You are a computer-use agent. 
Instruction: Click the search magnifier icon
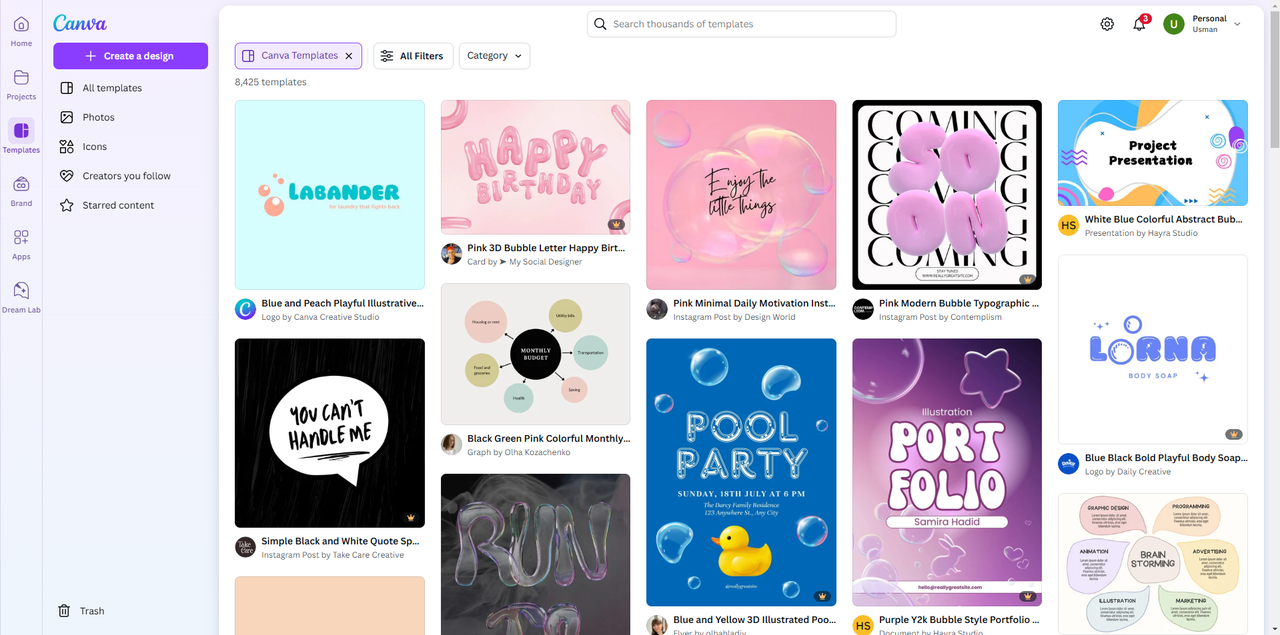click(600, 24)
